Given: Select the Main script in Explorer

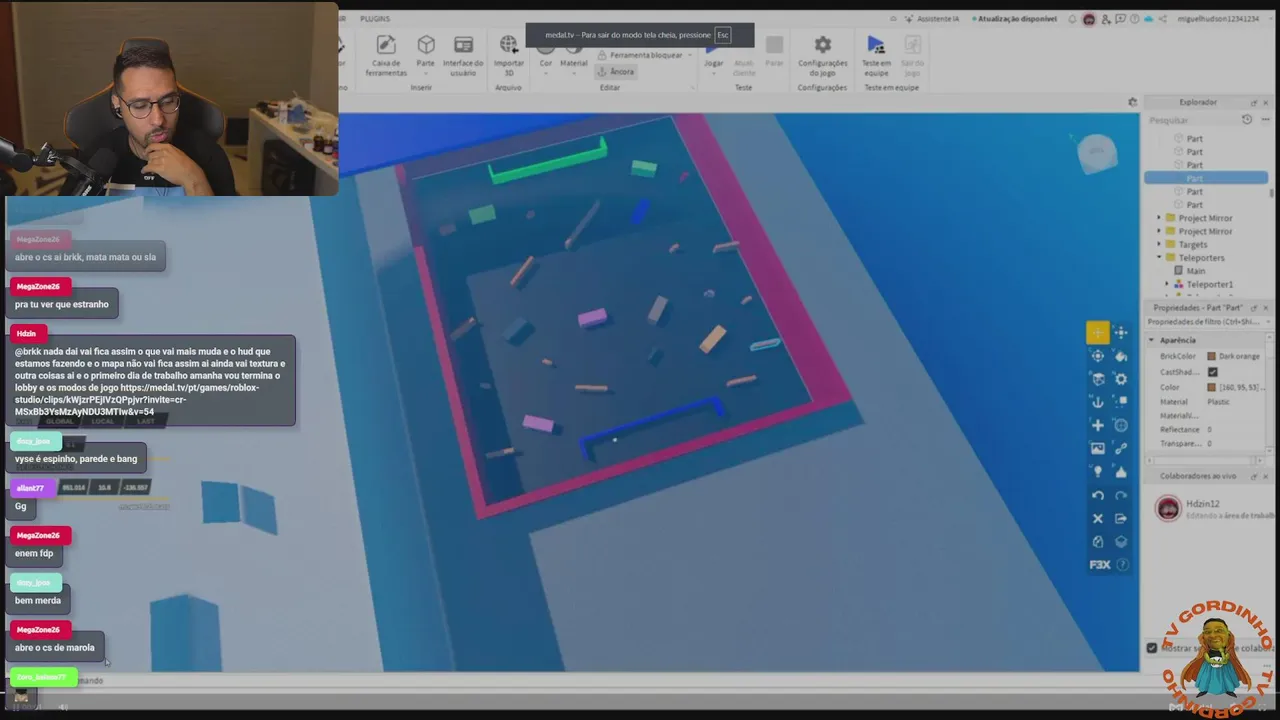Looking at the screenshot, I should click(1195, 271).
